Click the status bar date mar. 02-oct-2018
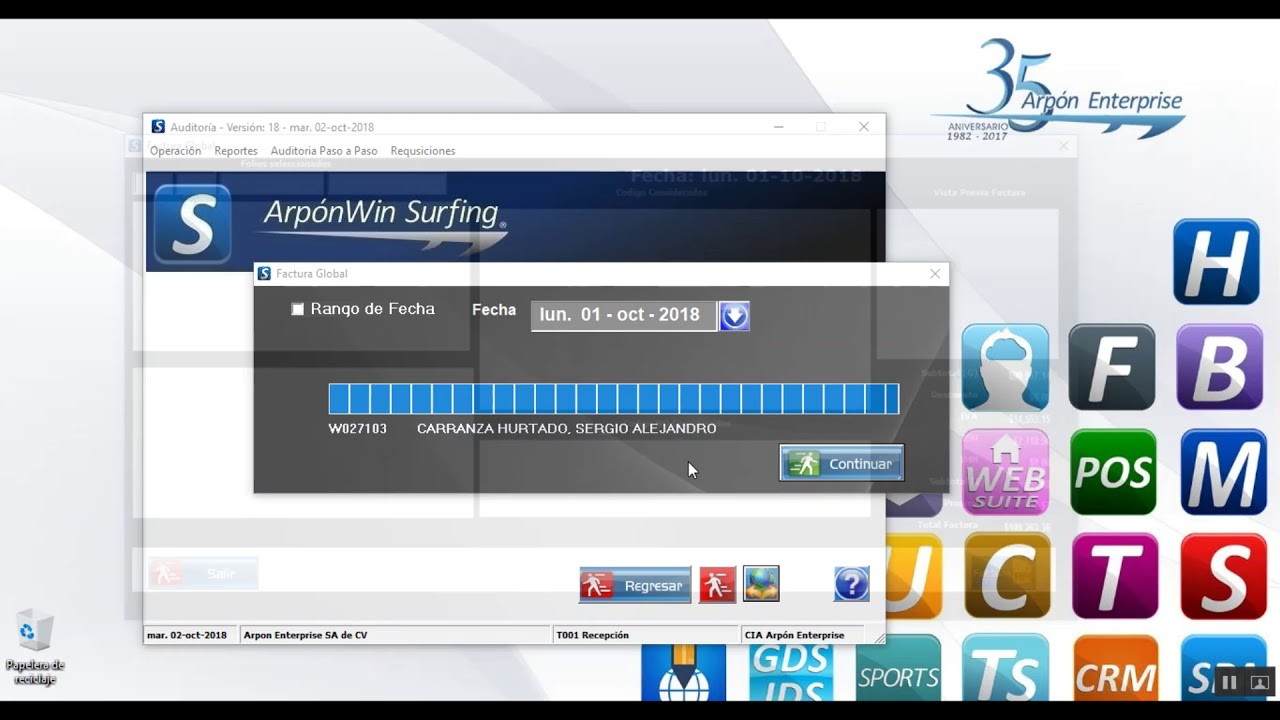The image size is (1280, 720). click(187, 635)
